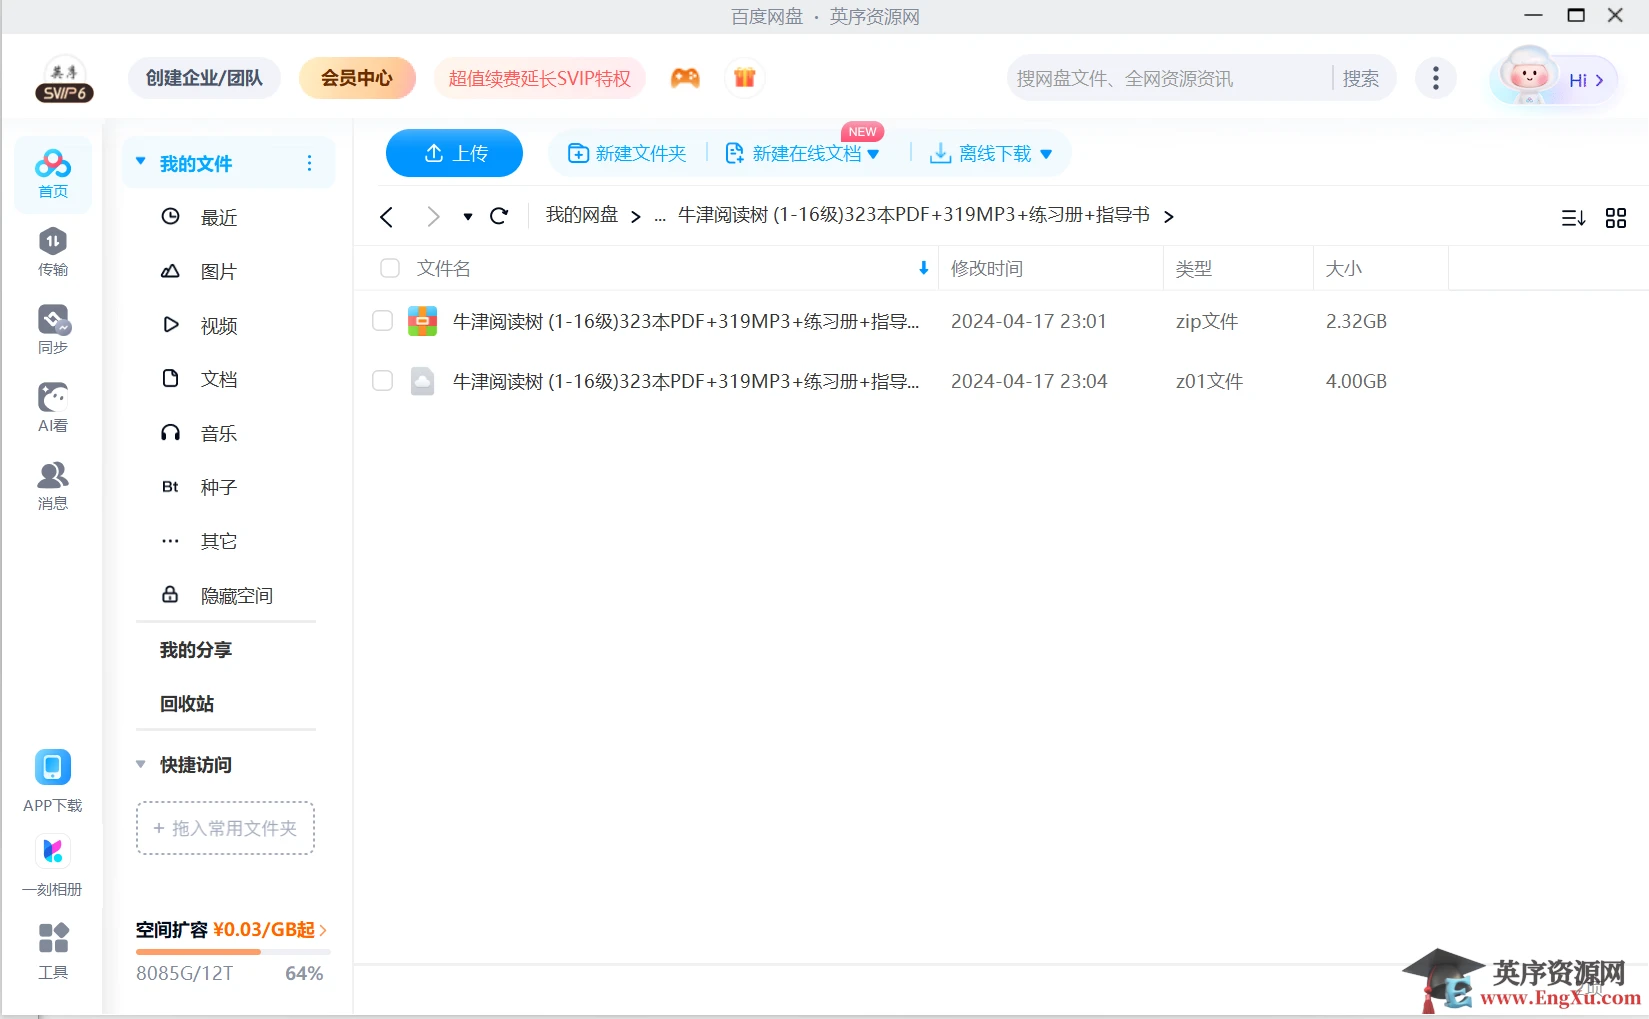Open the three-dot more options menu in header
Screen dimensions: 1649x1019
(x=1436, y=78)
